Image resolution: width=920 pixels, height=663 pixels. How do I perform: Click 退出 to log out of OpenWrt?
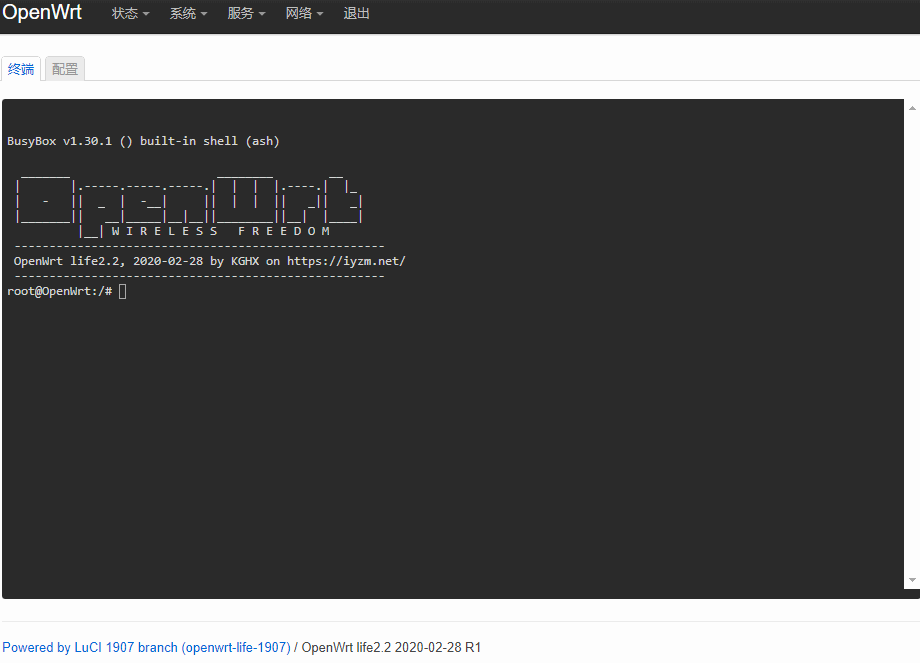point(356,14)
